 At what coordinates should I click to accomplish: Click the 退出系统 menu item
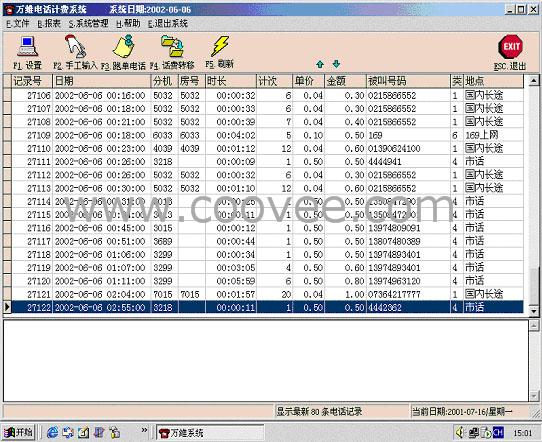click(168, 23)
